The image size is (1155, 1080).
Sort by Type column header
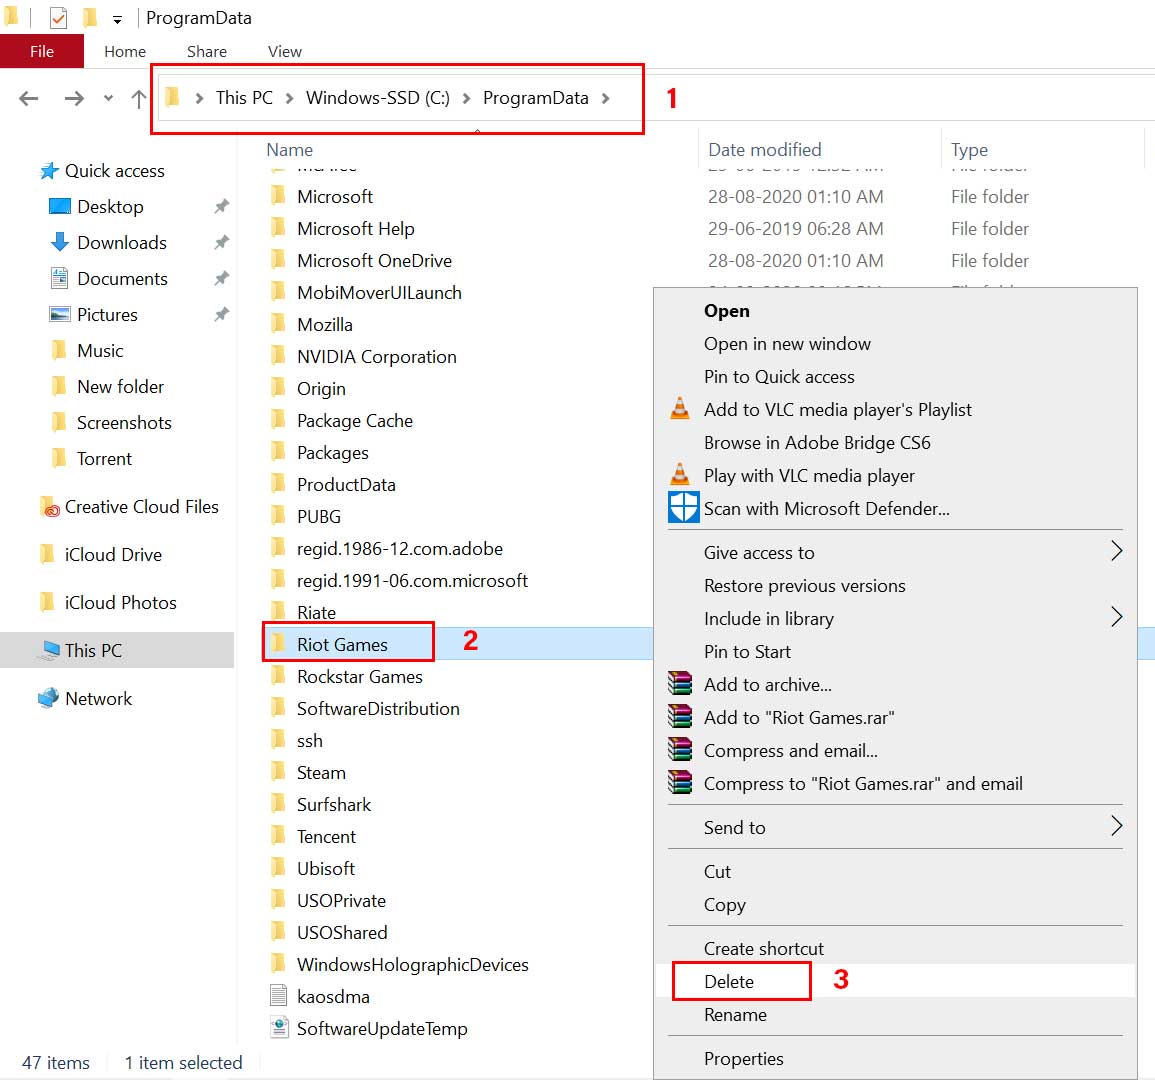pos(969,150)
